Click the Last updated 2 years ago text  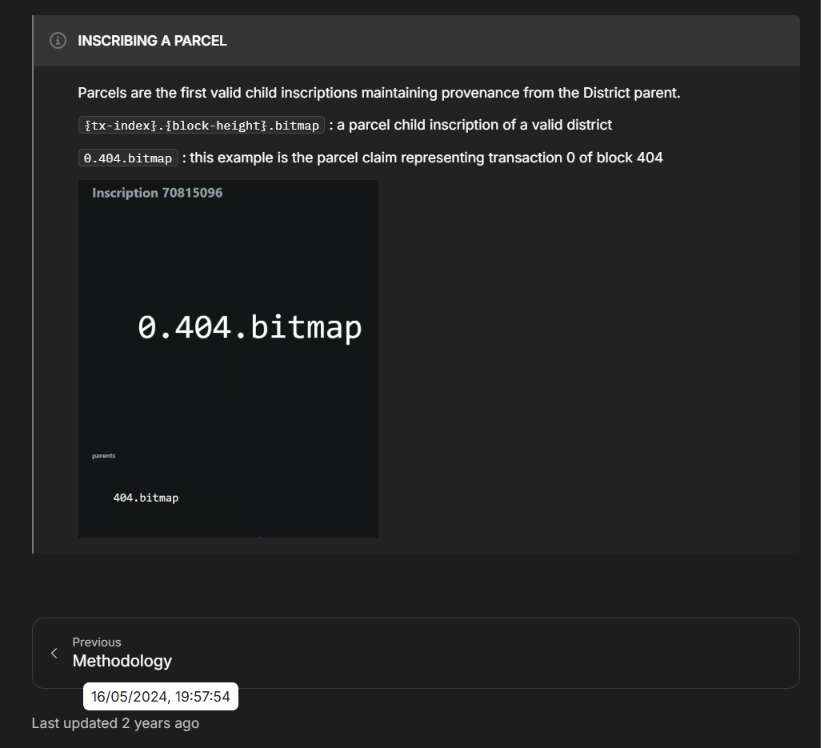click(x=115, y=723)
